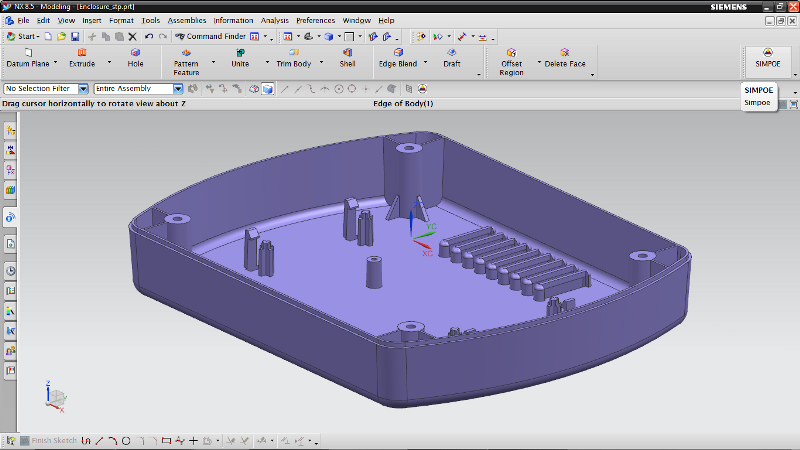800x450 pixels.
Task: Click the Open folder icon
Action: click(x=61, y=36)
